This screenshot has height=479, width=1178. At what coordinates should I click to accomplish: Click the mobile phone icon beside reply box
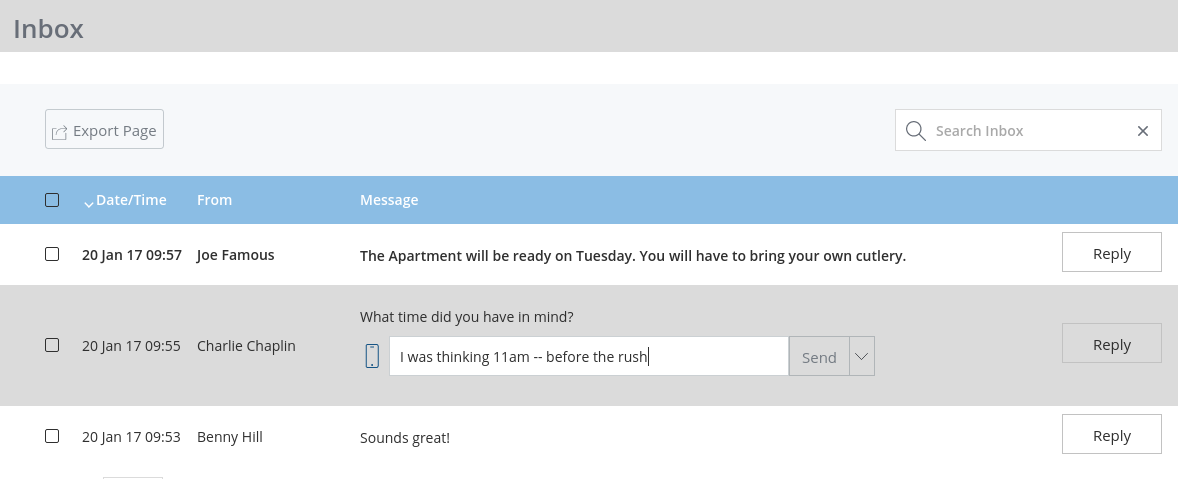(372, 356)
